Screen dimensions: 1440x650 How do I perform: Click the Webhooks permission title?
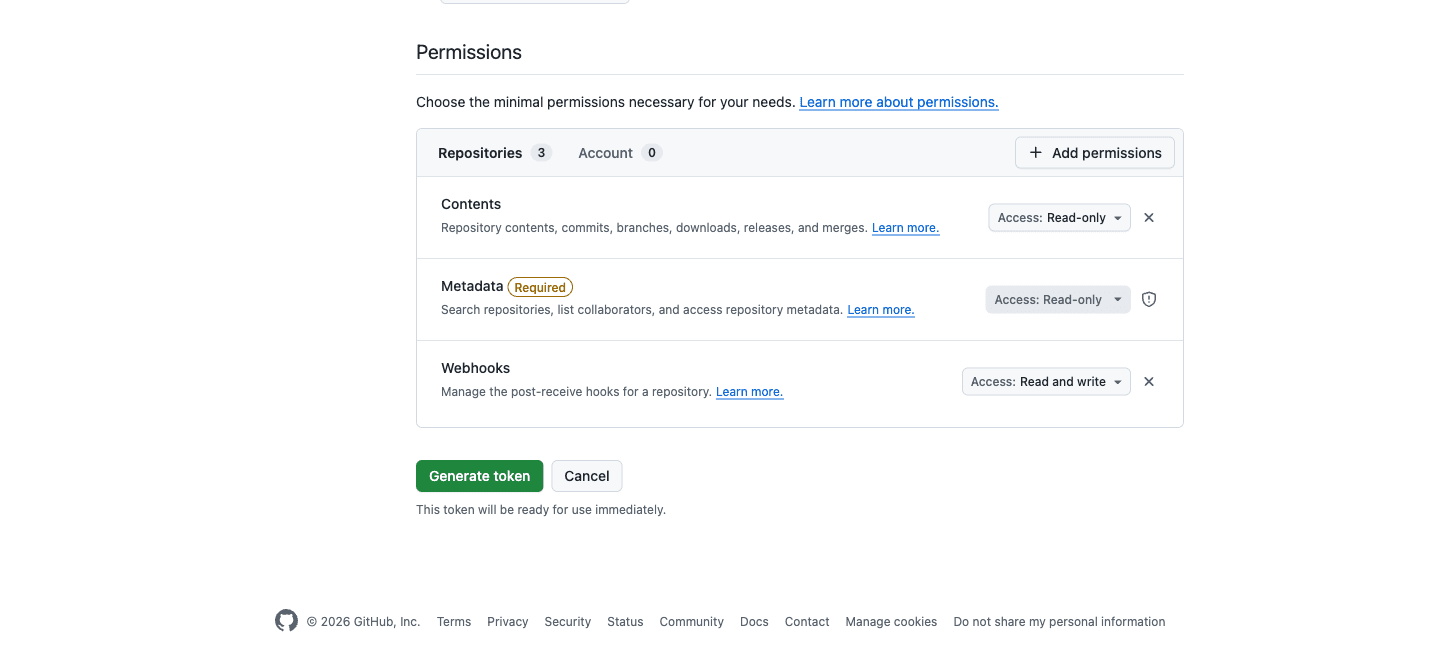tap(476, 368)
